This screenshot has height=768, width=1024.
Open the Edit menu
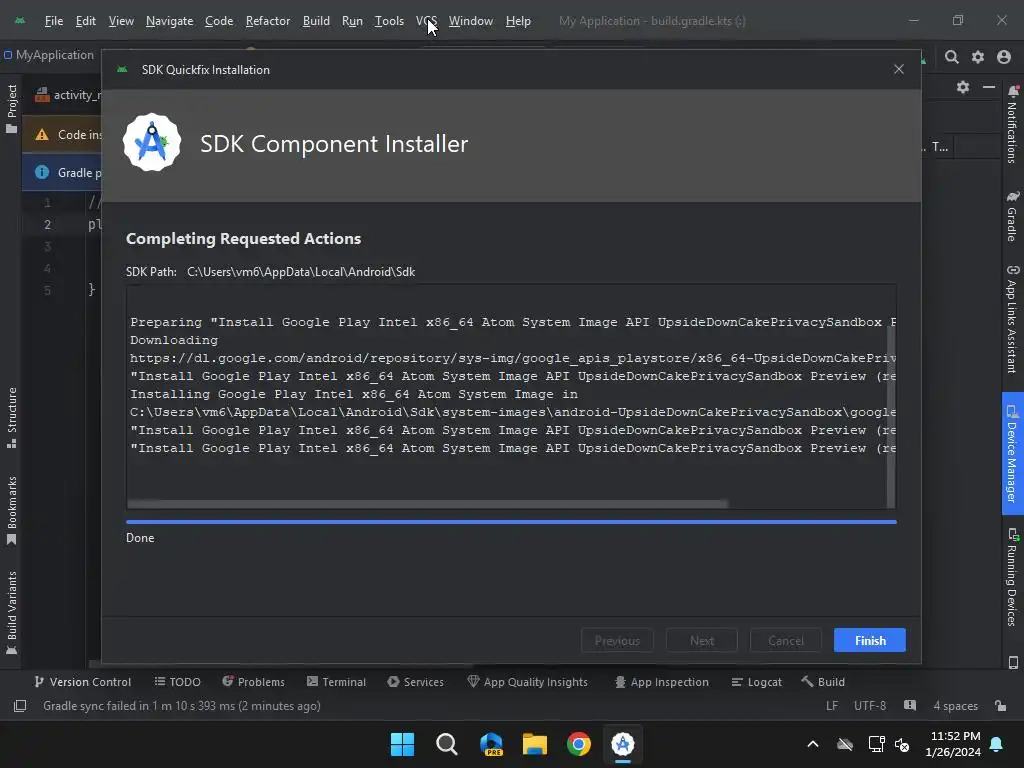86,21
